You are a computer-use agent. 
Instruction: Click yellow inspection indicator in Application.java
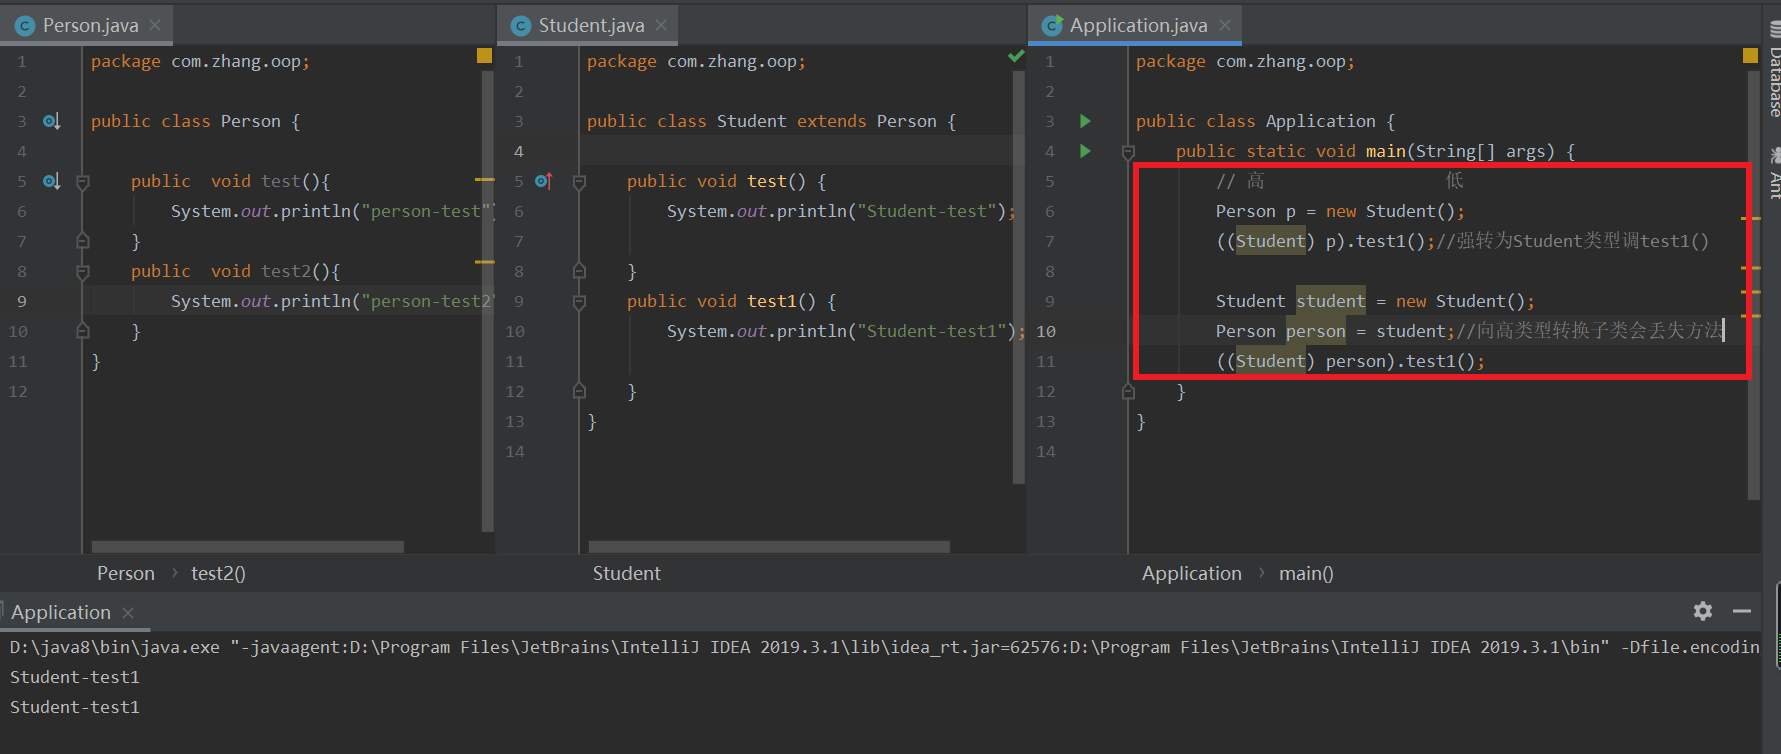click(x=1750, y=56)
